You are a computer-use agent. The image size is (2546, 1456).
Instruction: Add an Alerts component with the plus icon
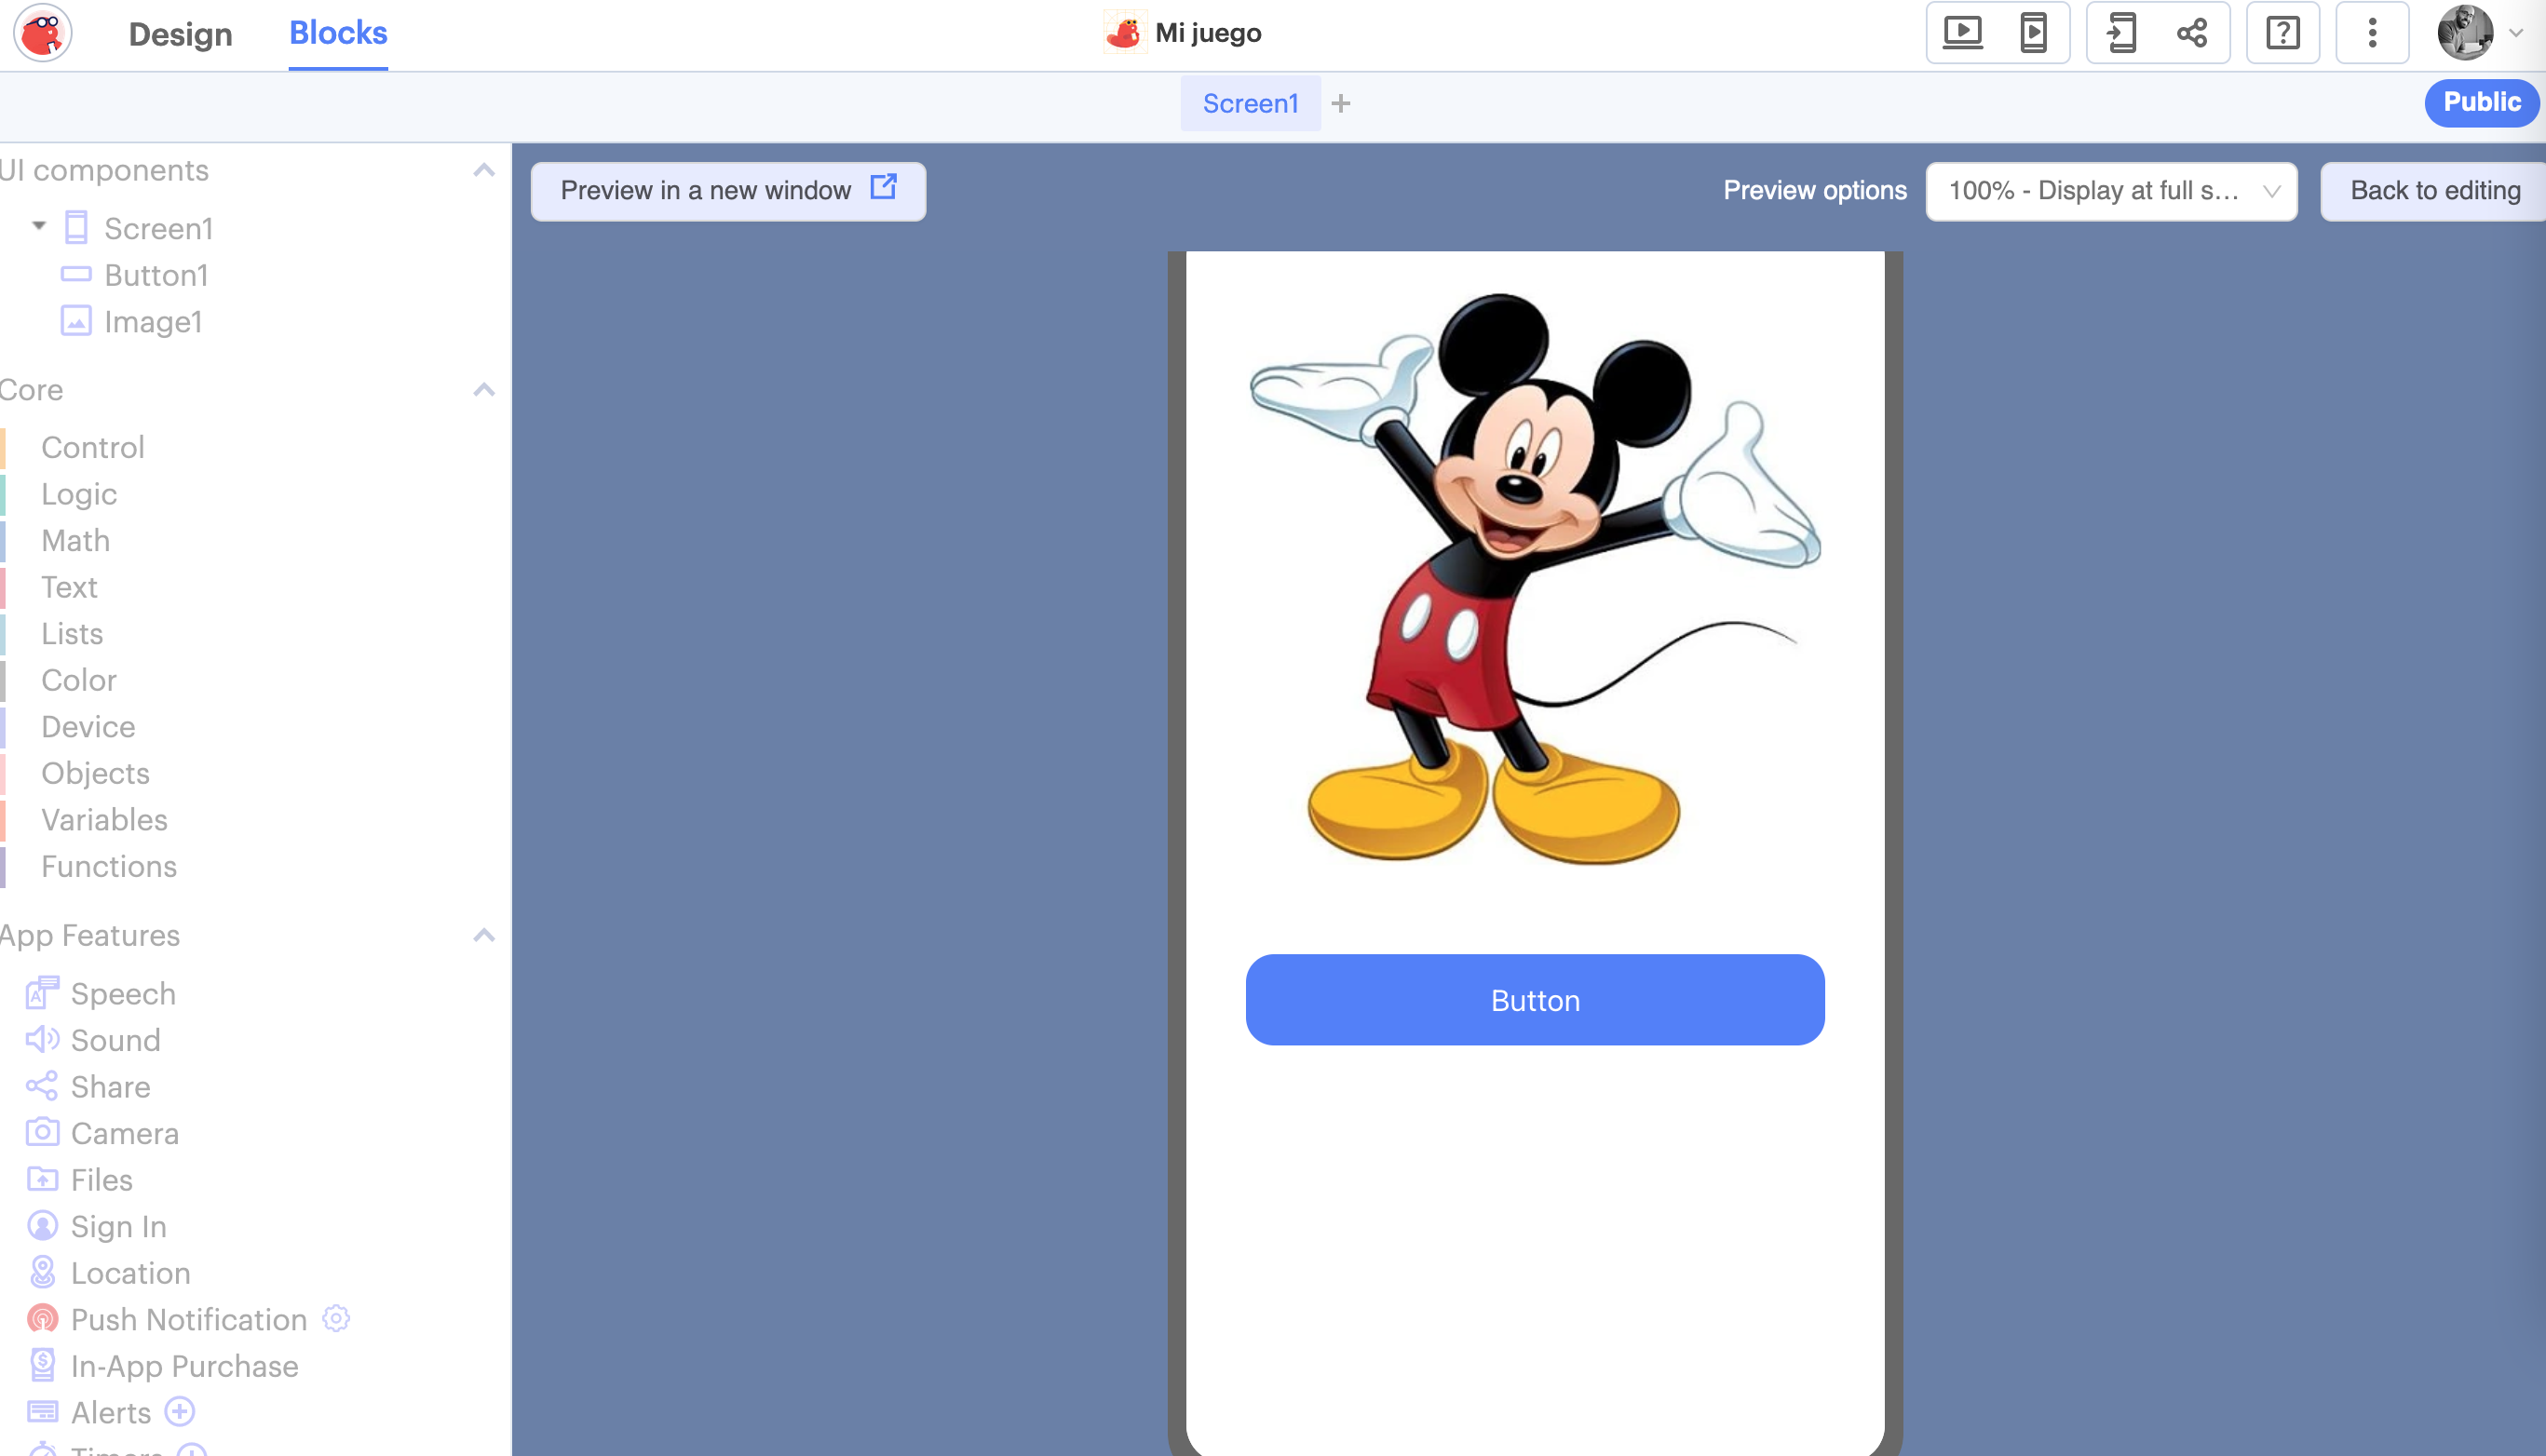pos(180,1411)
